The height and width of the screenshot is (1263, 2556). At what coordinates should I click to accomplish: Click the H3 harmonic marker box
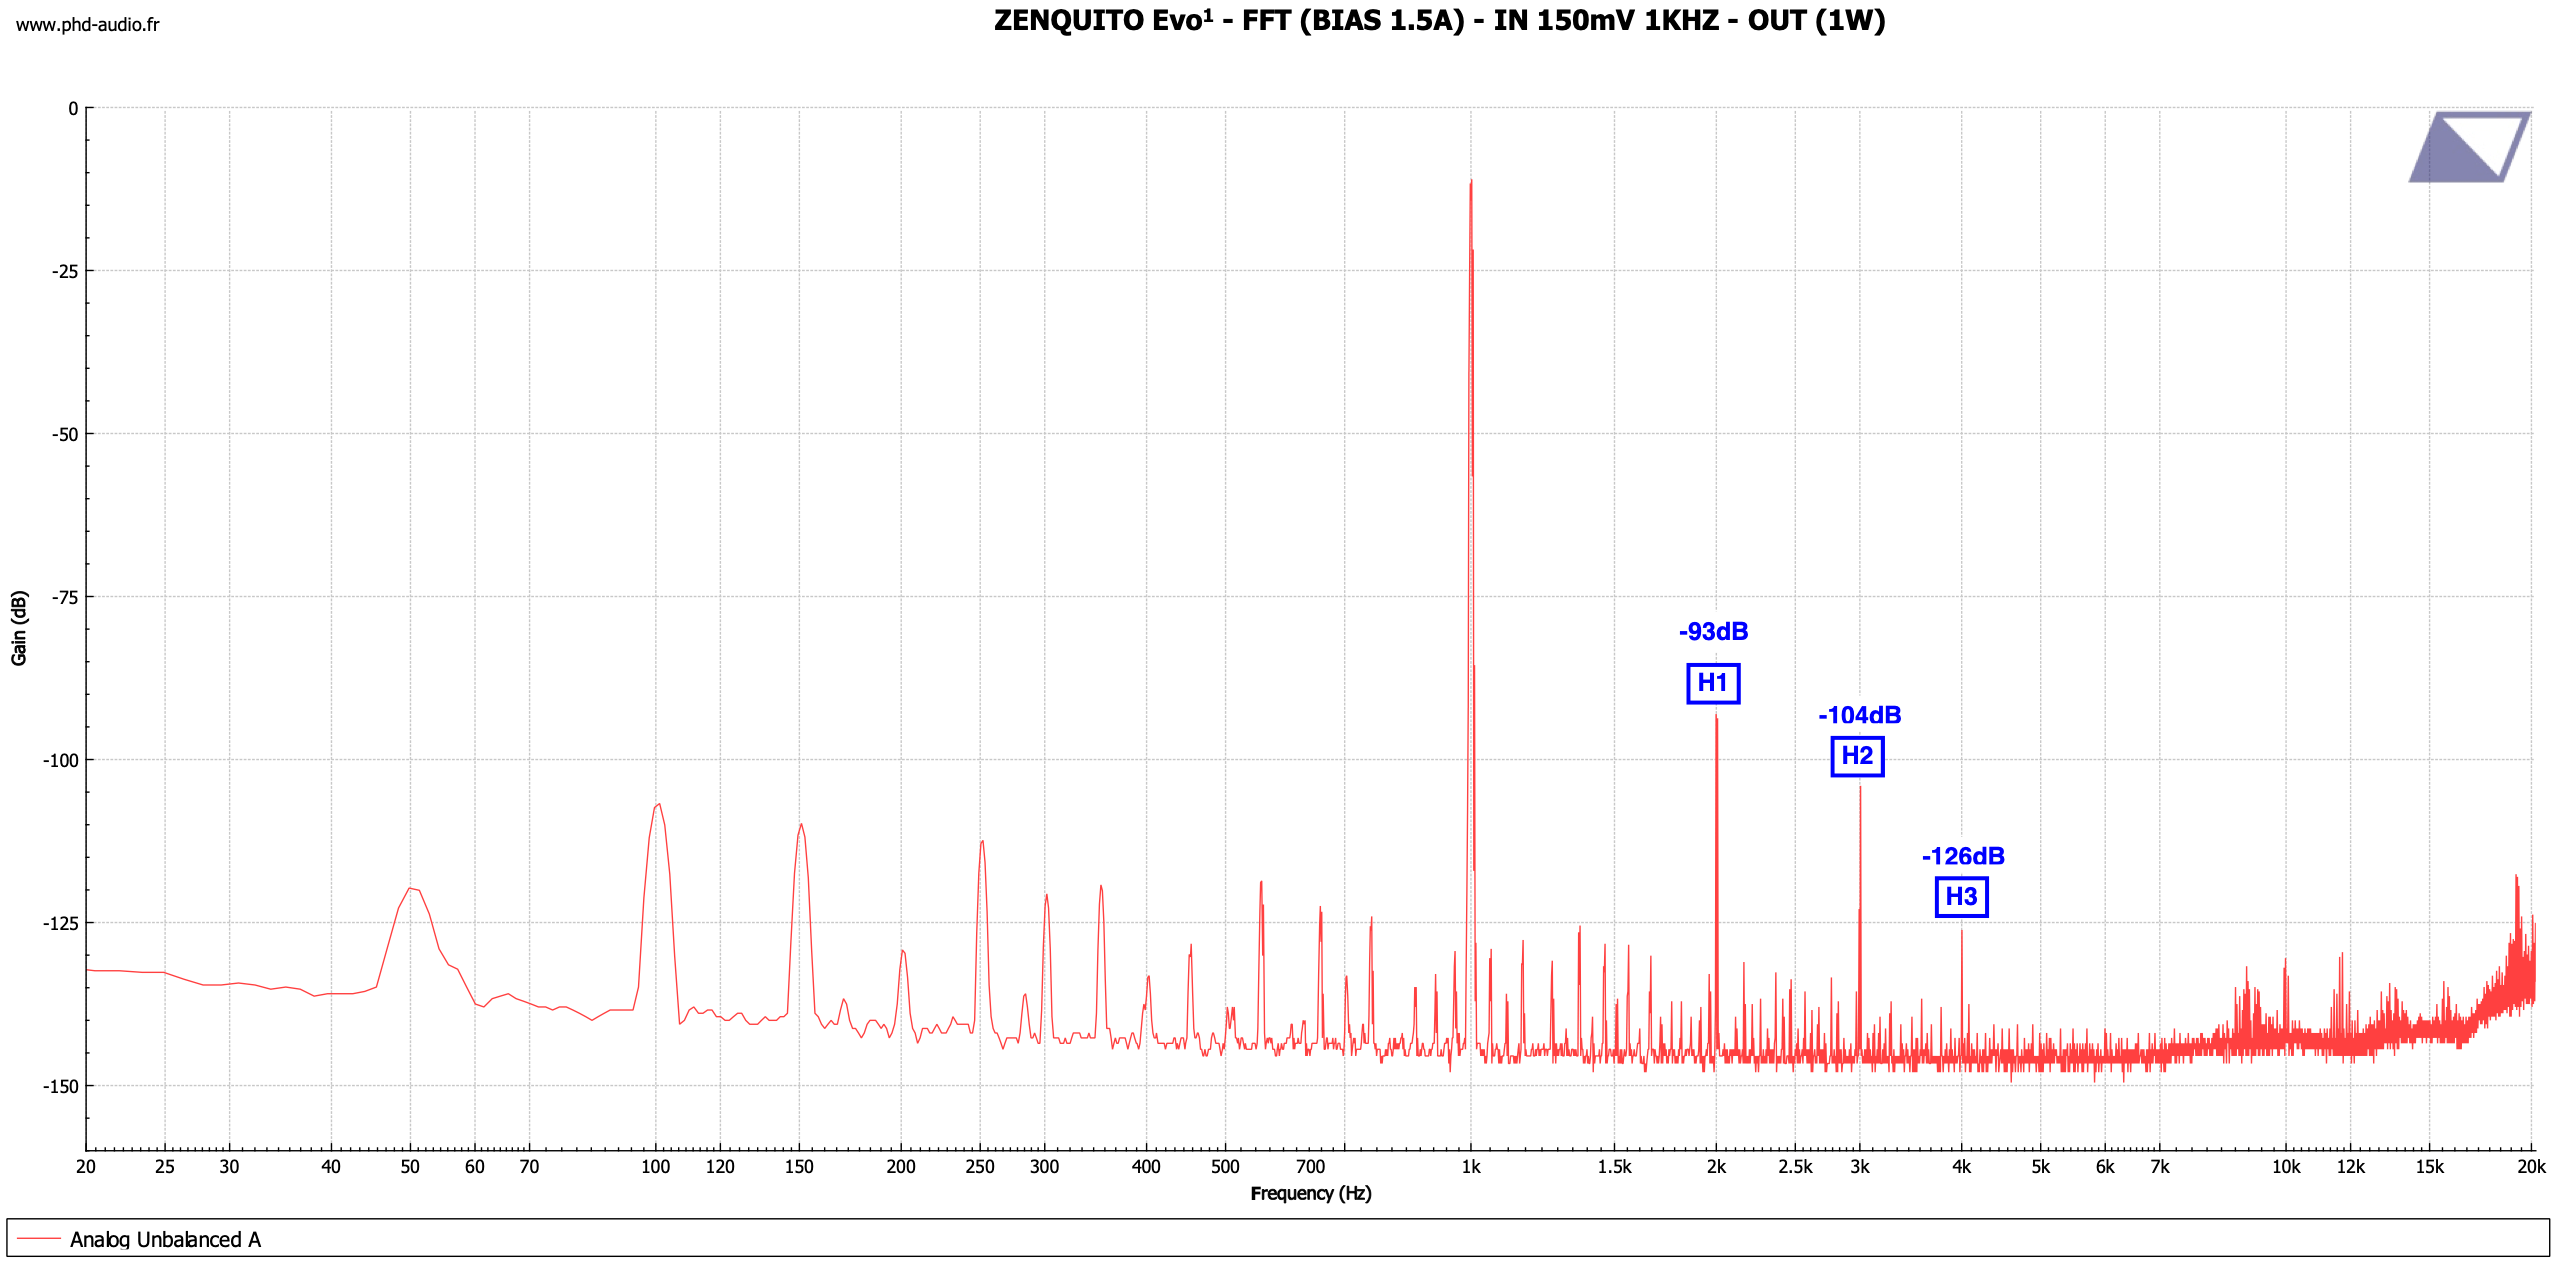(1961, 897)
